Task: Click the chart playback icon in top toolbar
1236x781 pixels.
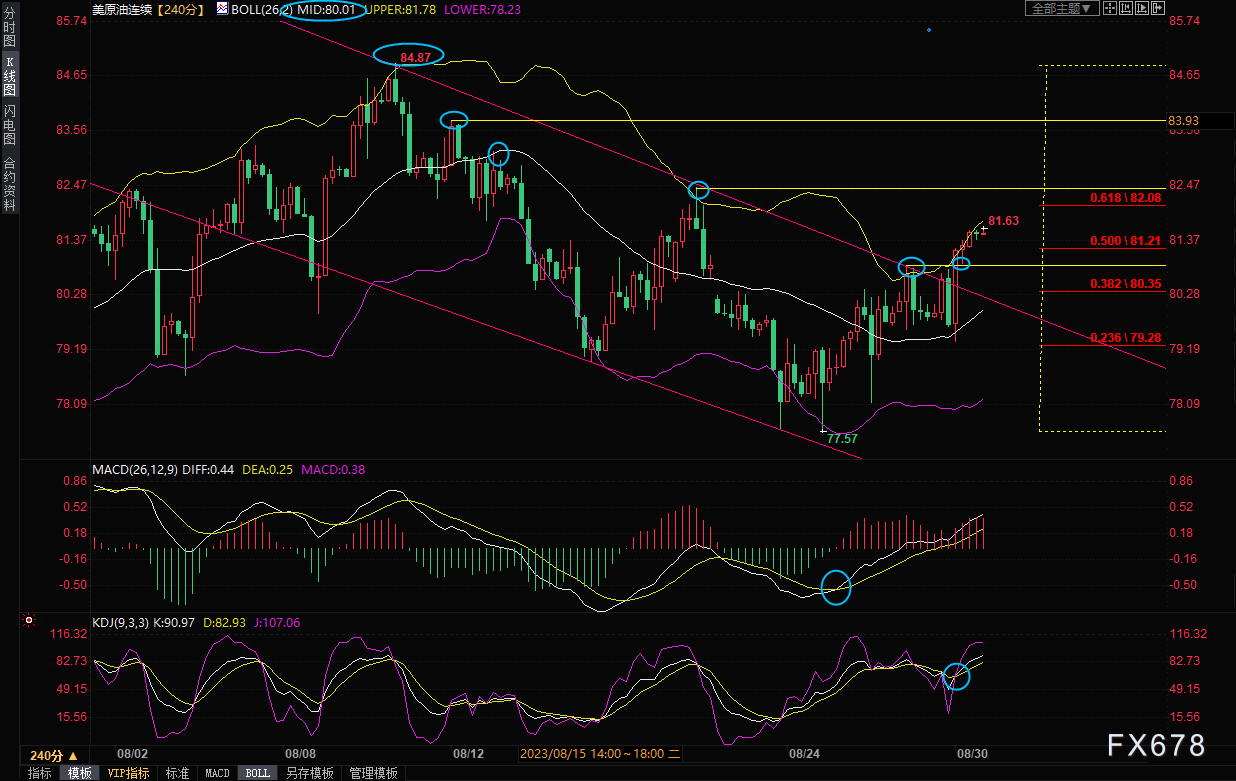Action: (1141, 8)
